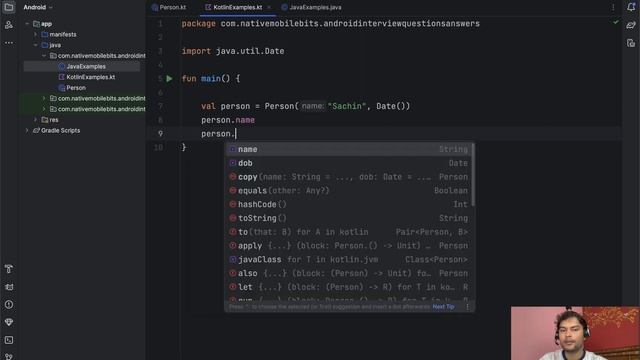Choose copy(...) completion suggestion
The width and height of the screenshot is (640, 360).
pos(349,177)
